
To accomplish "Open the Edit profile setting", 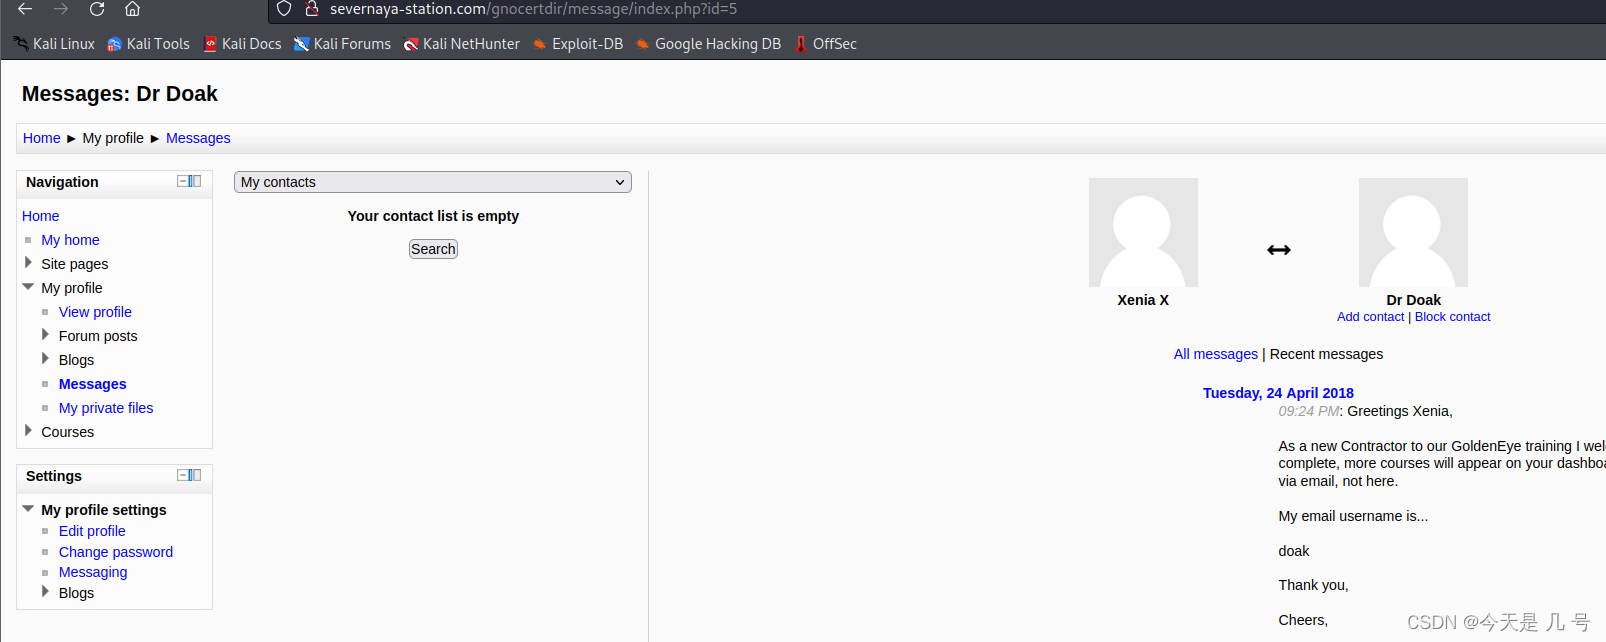I will 92,531.
